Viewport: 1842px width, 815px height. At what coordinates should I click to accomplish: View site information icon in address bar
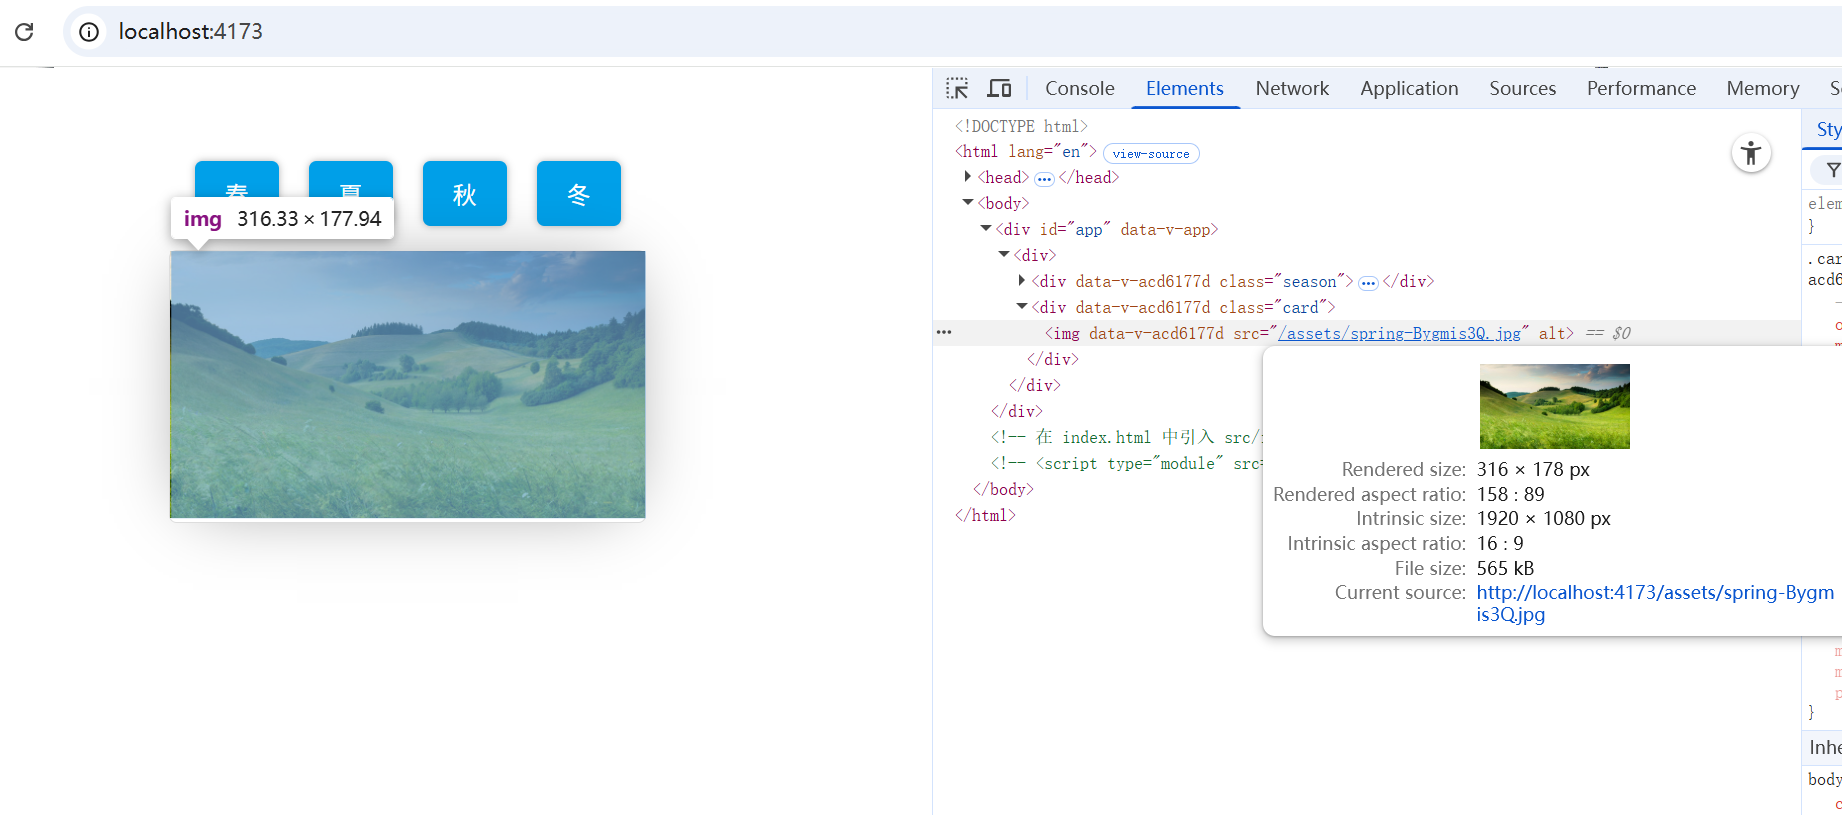coord(89,32)
